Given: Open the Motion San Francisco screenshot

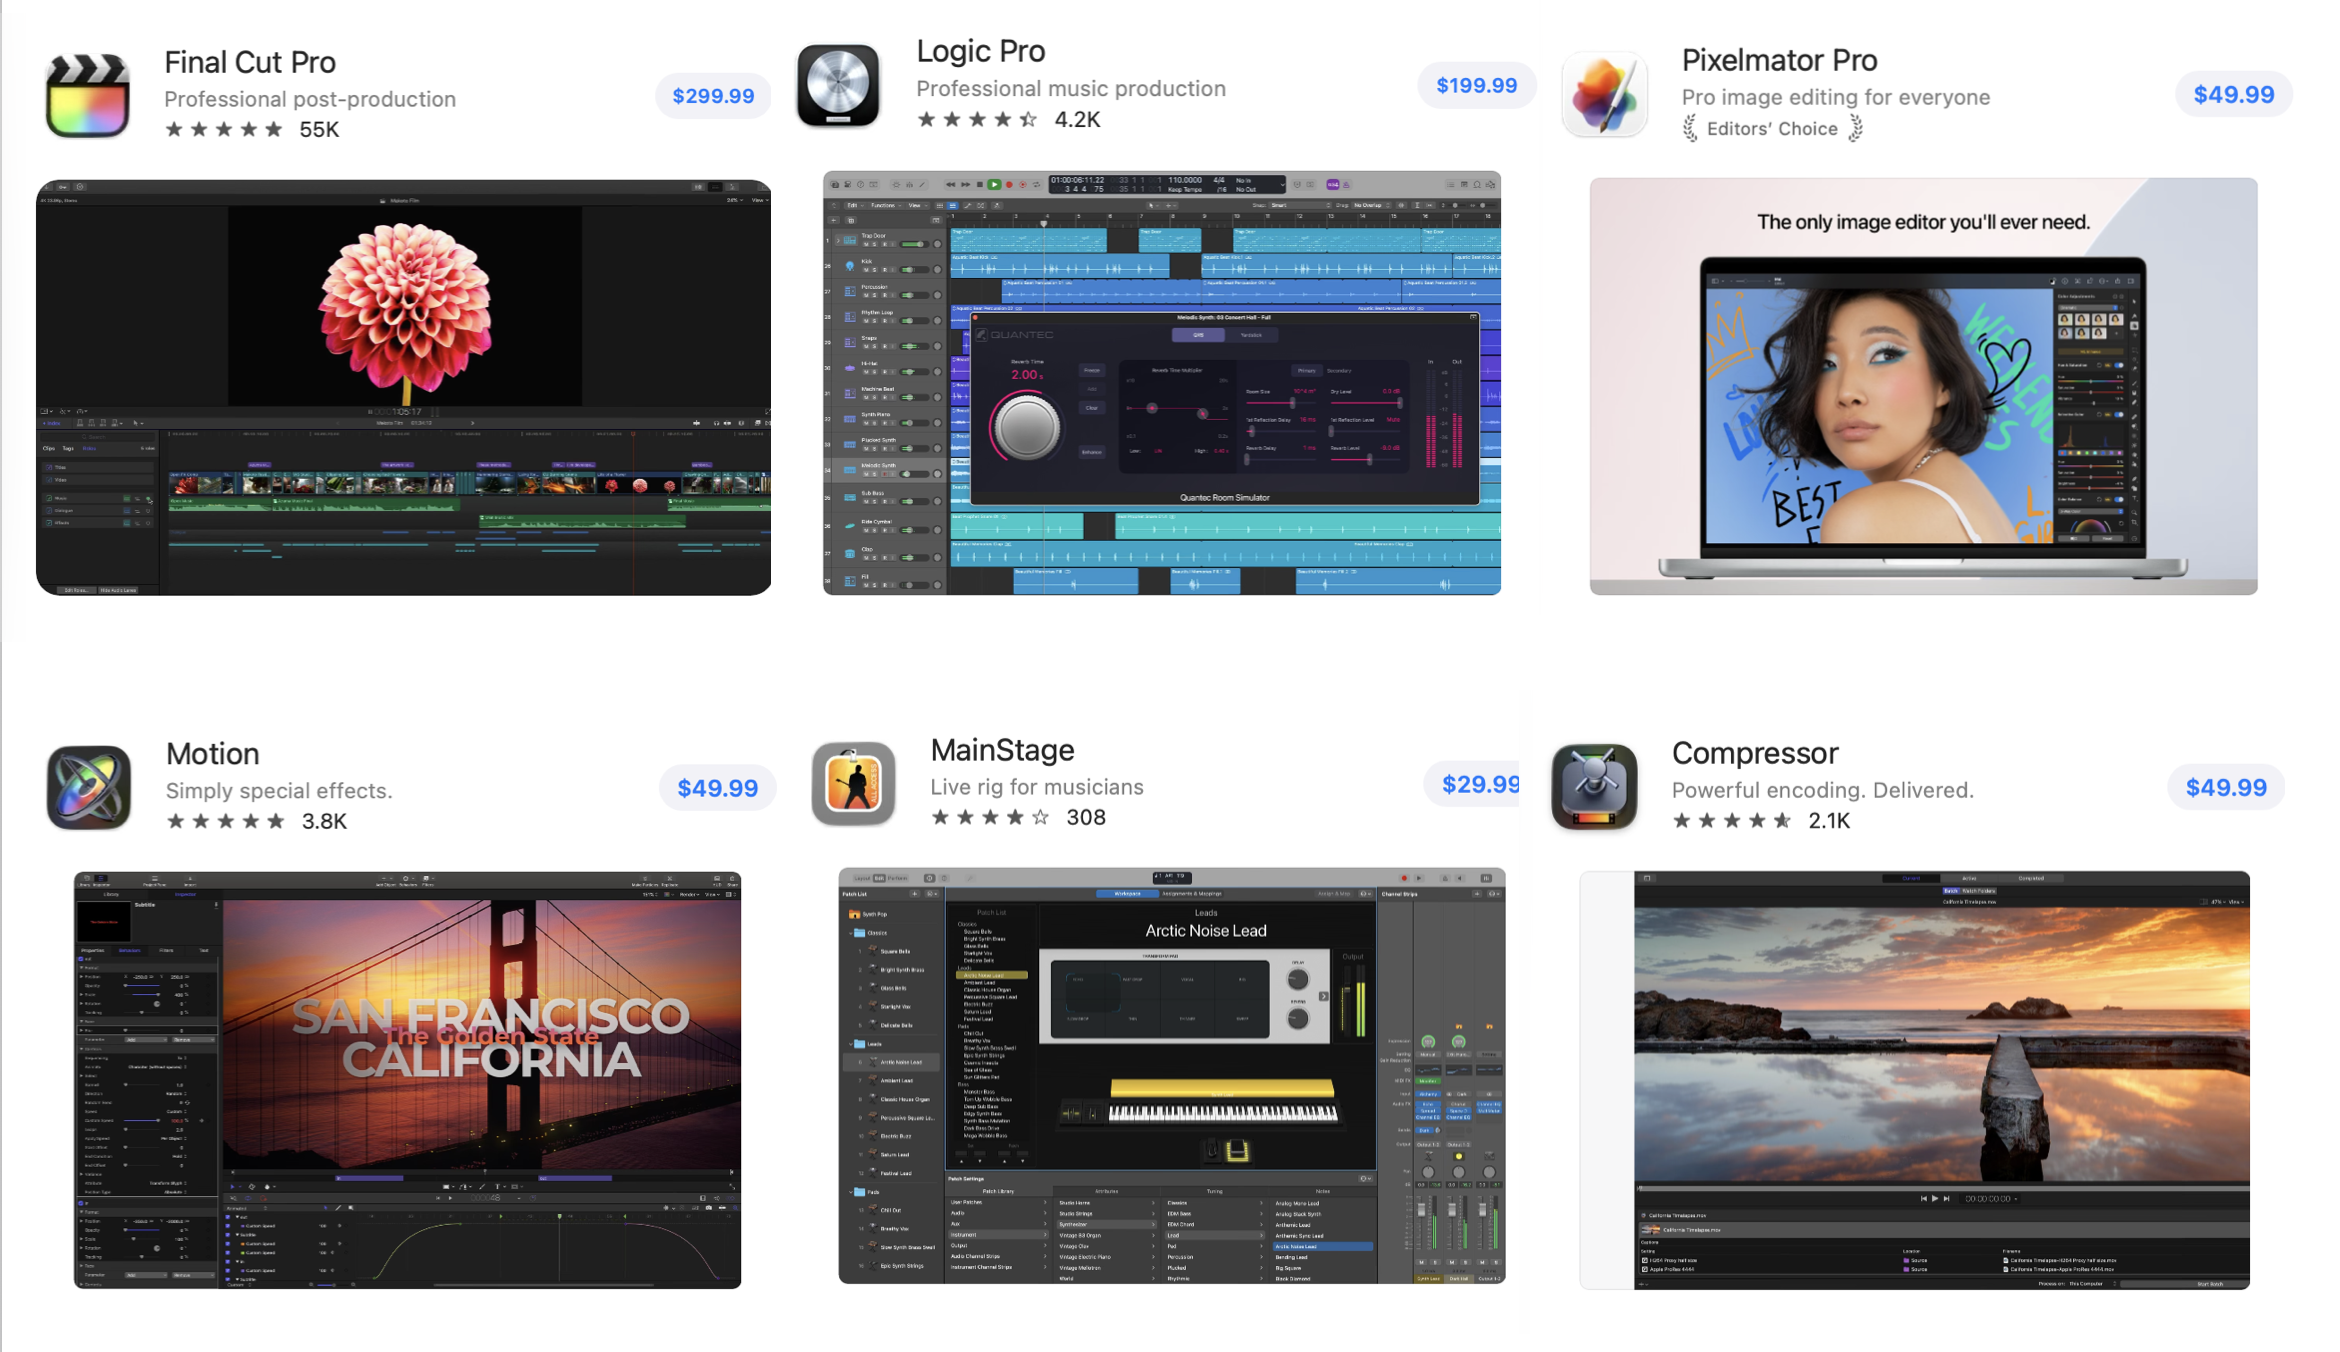Looking at the screenshot, I should pyautogui.click(x=407, y=1080).
